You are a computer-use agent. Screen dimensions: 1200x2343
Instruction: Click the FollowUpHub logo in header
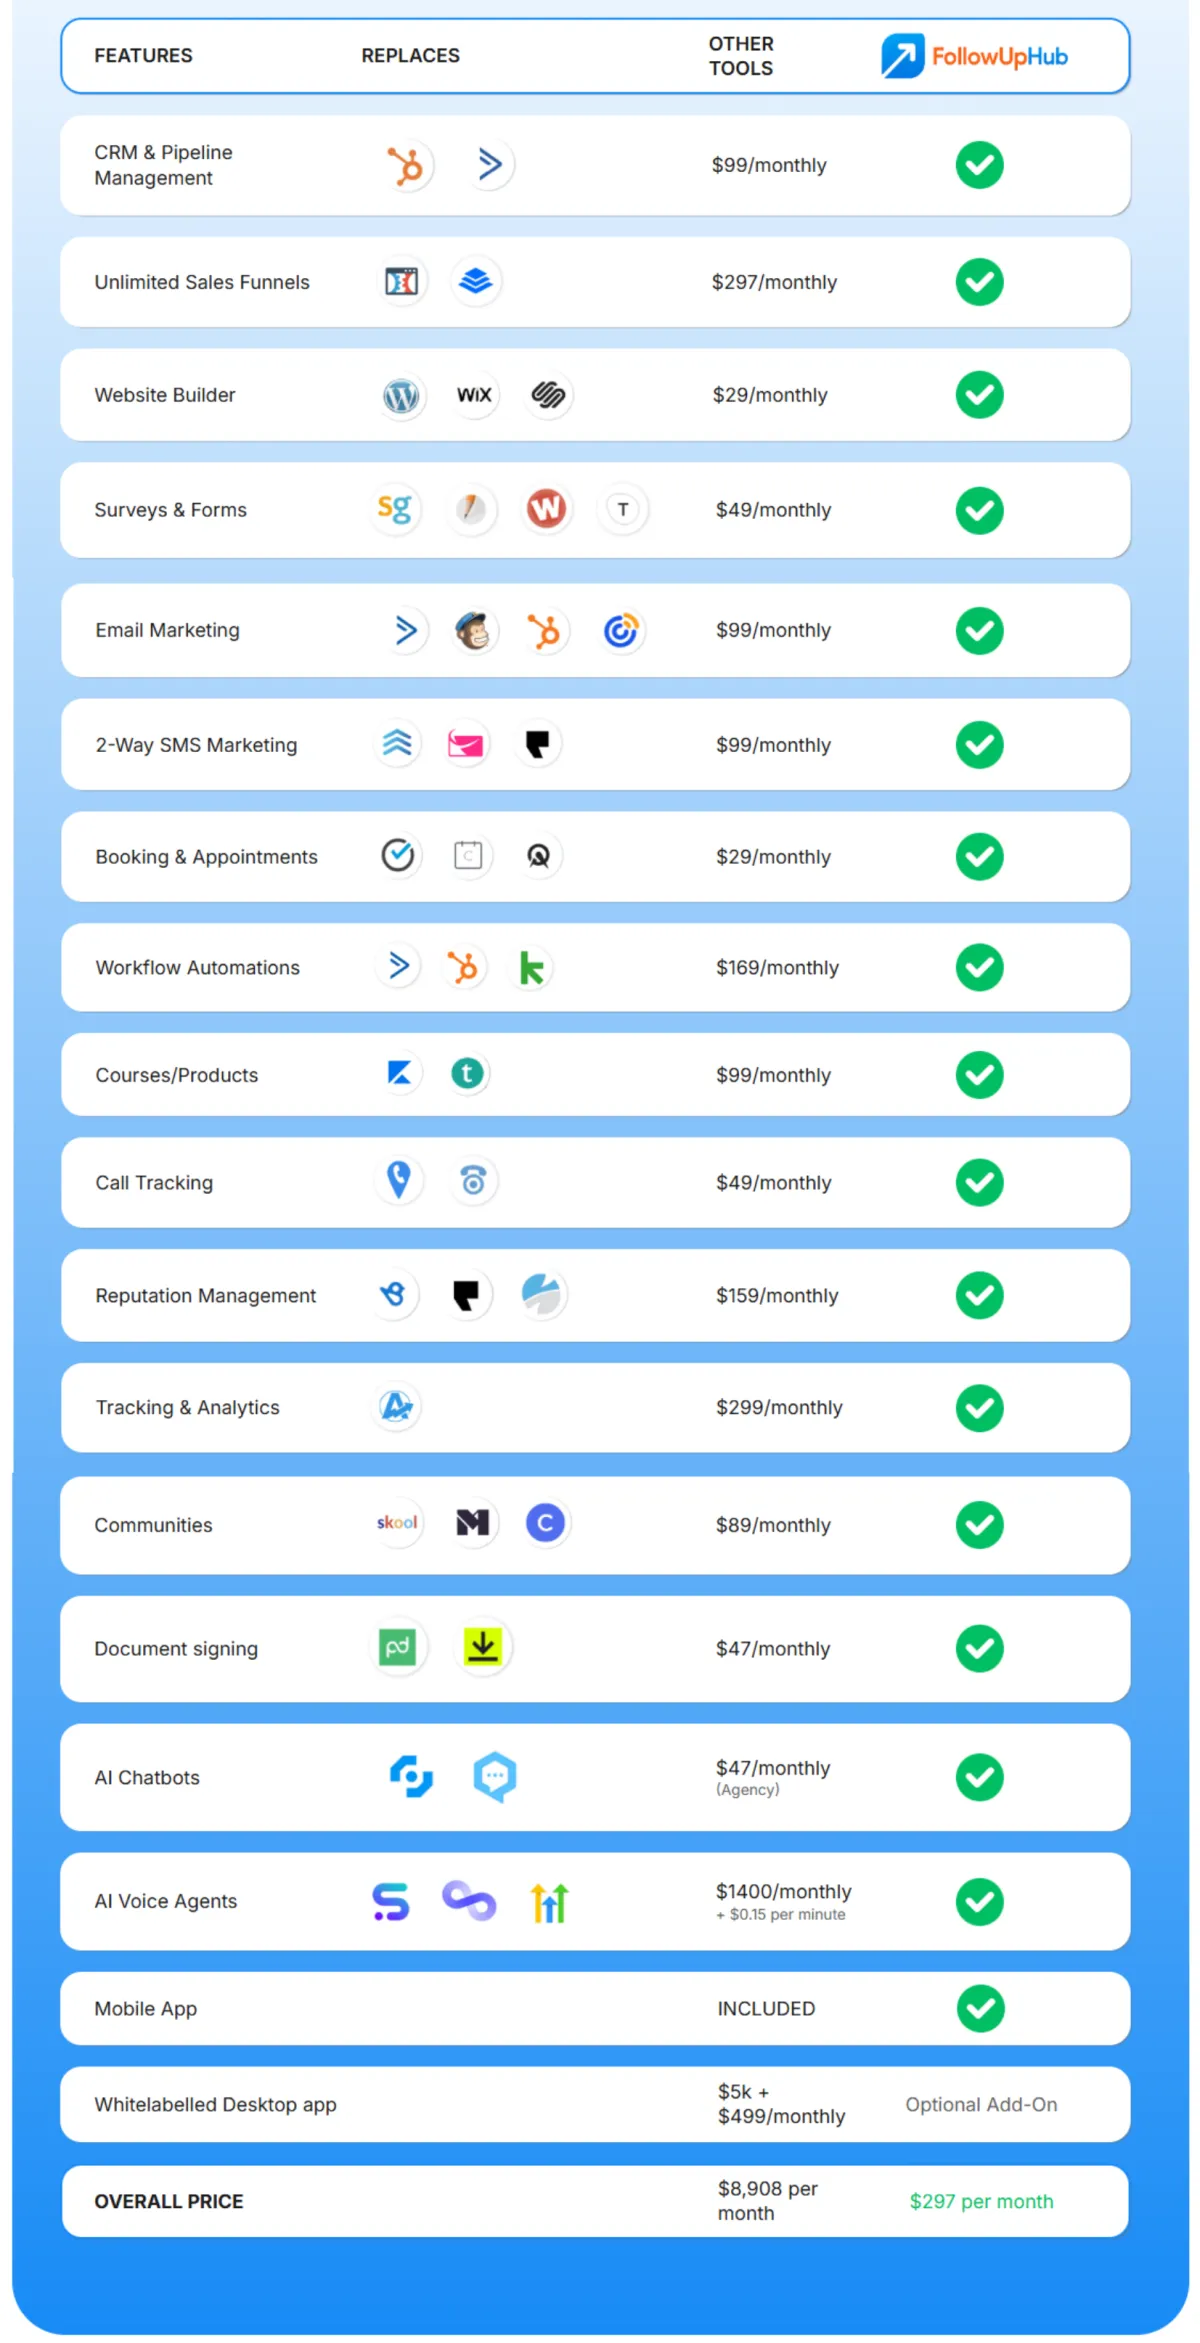975,56
